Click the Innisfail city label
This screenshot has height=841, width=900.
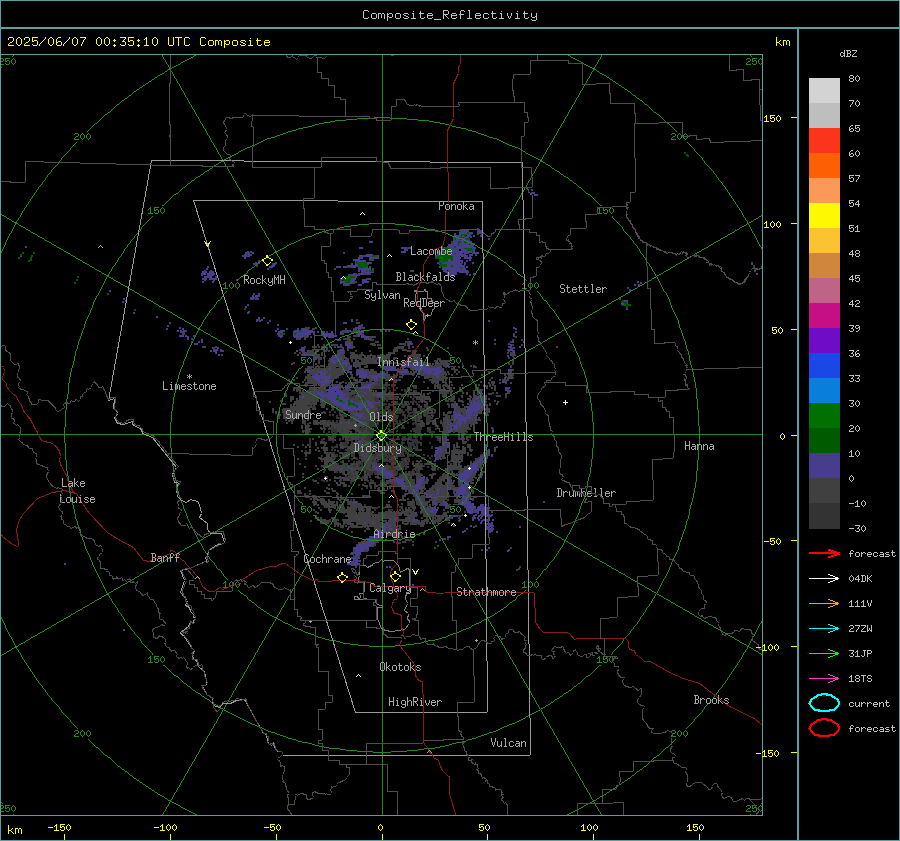point(404,362)
